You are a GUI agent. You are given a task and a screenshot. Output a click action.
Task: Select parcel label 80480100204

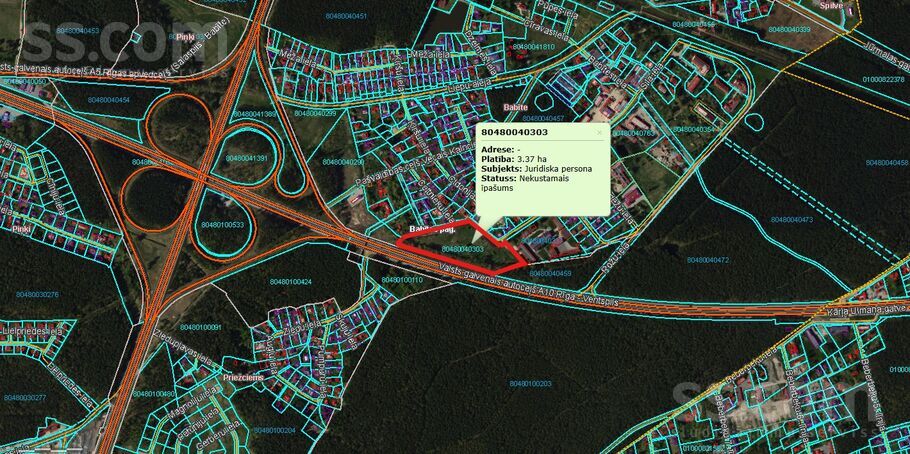coord(274,430)
